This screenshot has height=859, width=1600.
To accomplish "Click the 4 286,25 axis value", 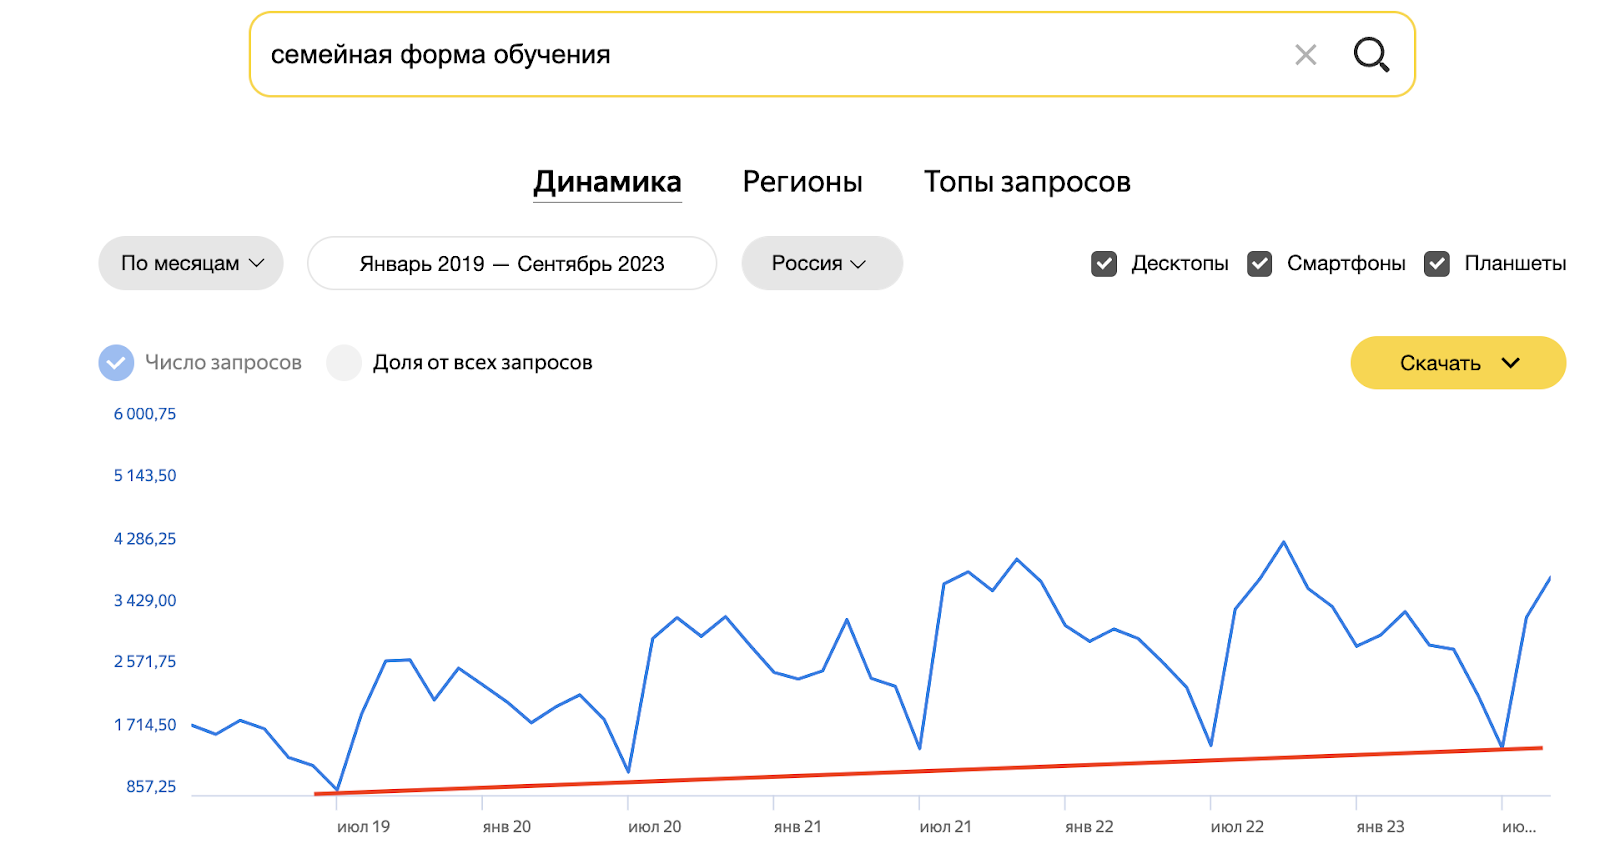I will [x=145, y=539].
